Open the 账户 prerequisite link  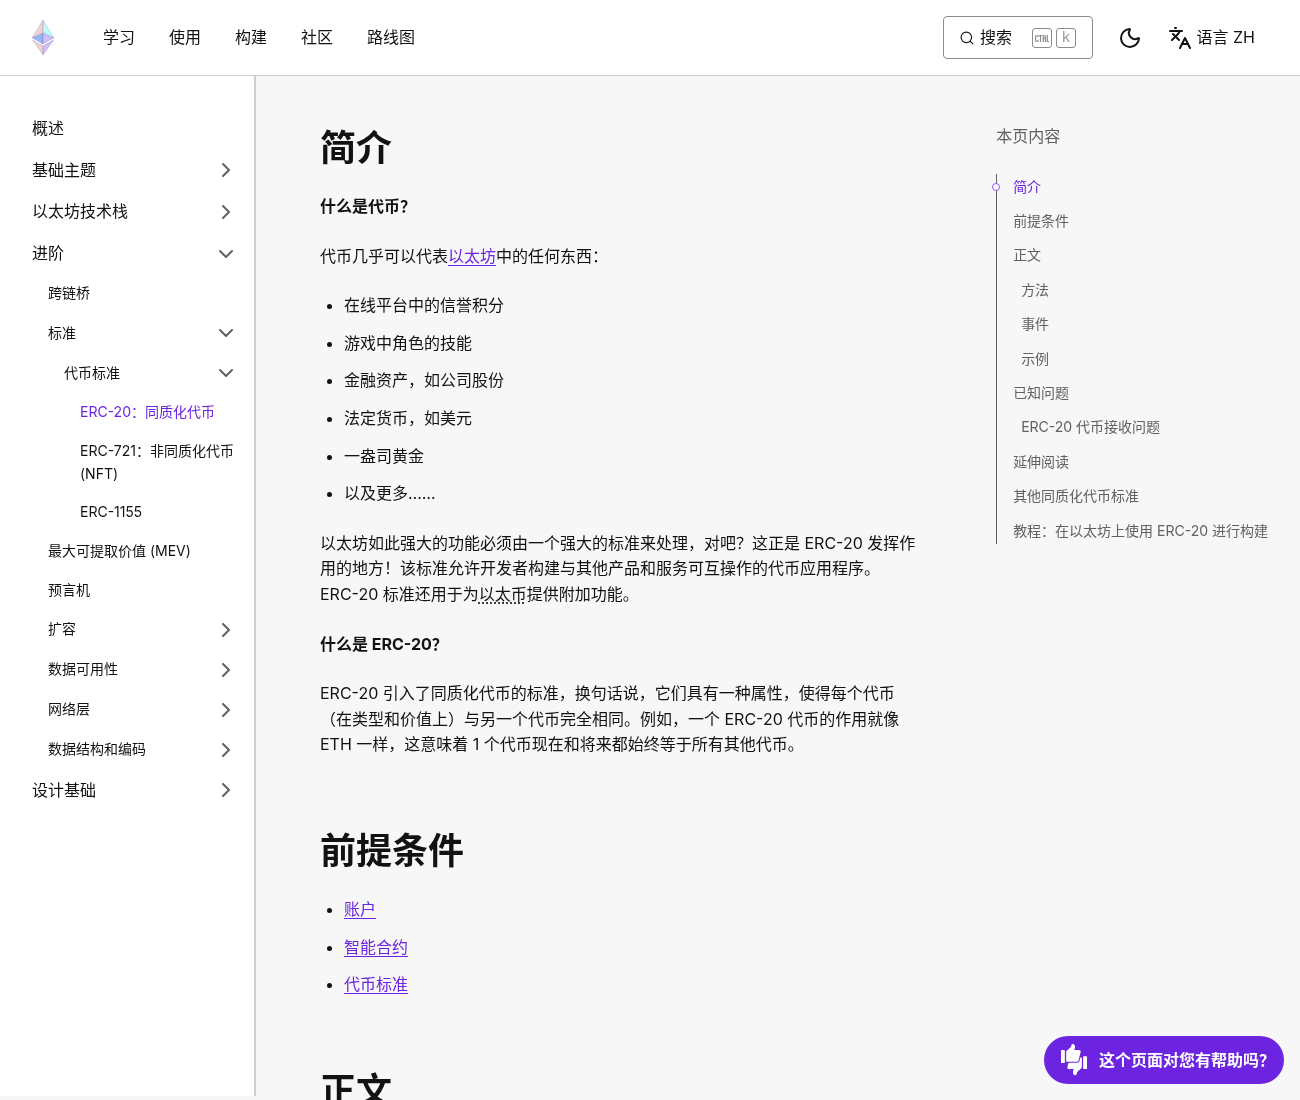click(x=360, y=910)
